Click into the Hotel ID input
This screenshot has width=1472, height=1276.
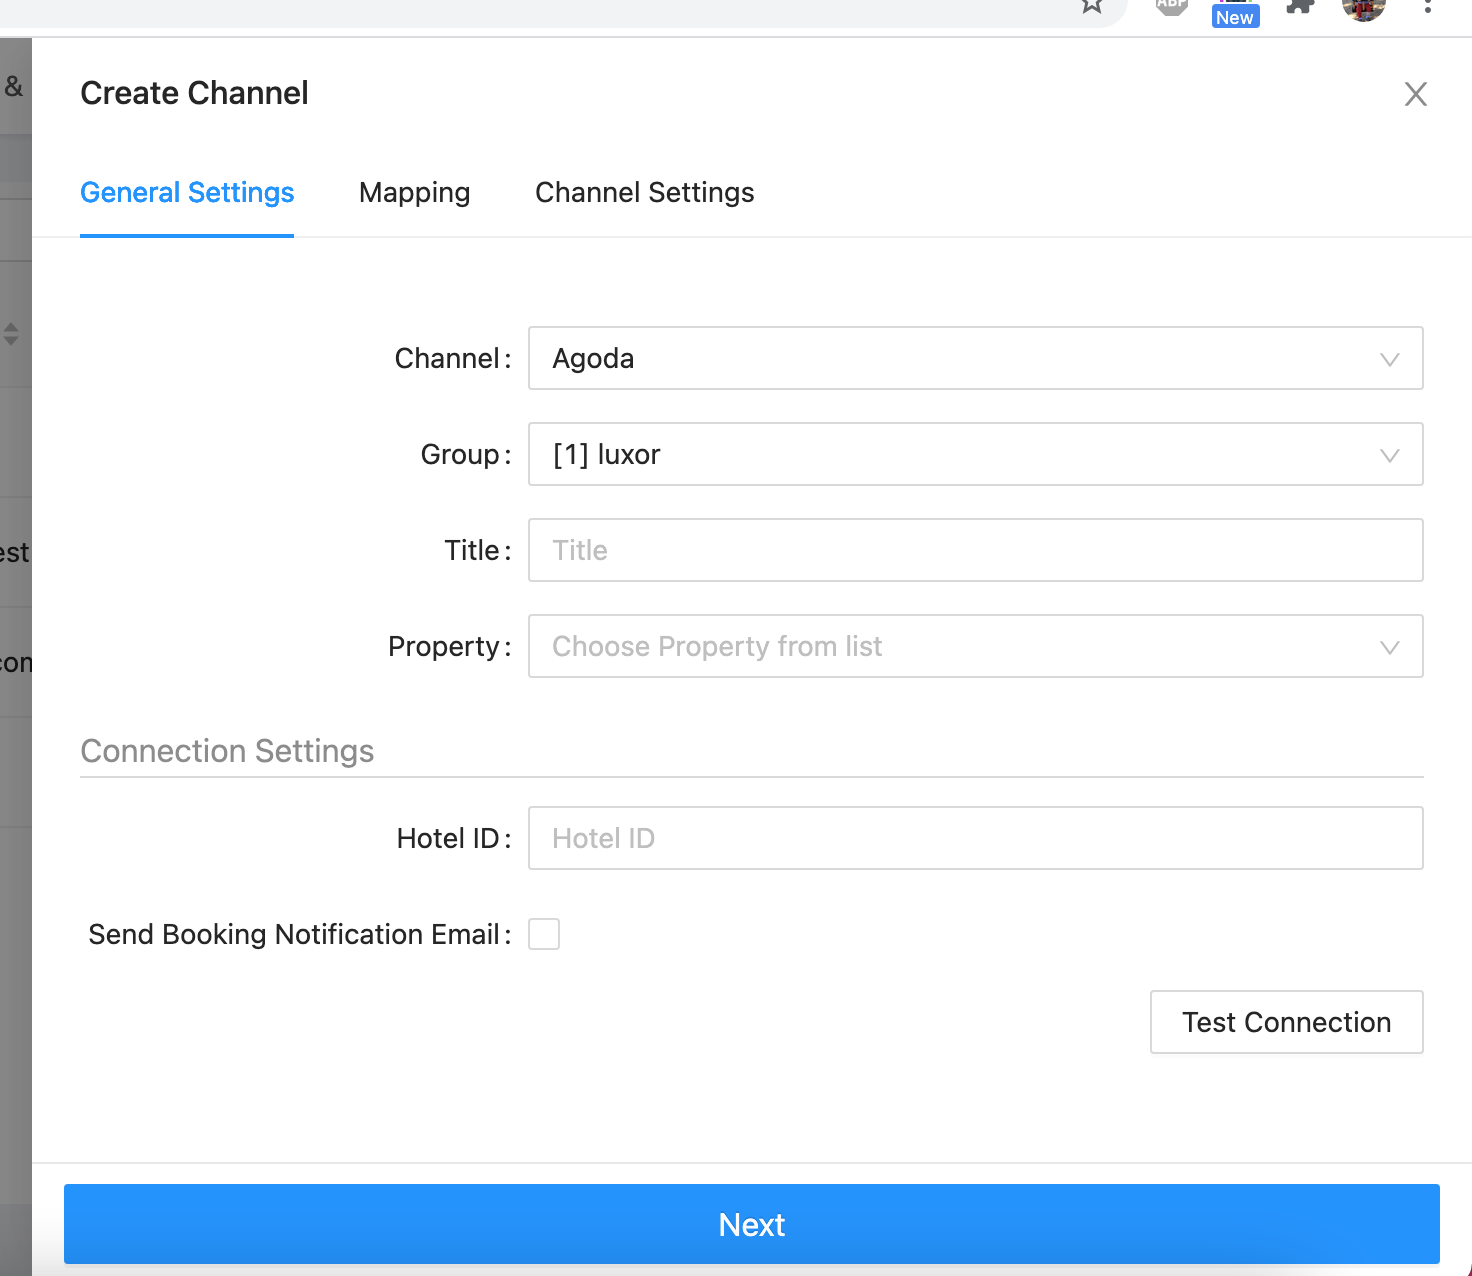(x=975, y=838)
